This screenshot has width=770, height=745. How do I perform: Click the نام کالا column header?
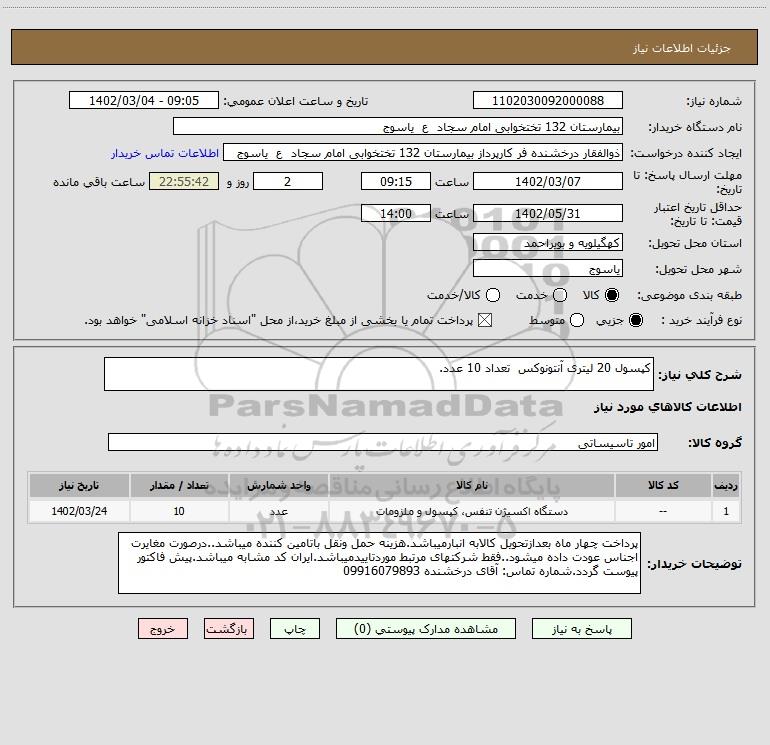[x=471, y=485]
